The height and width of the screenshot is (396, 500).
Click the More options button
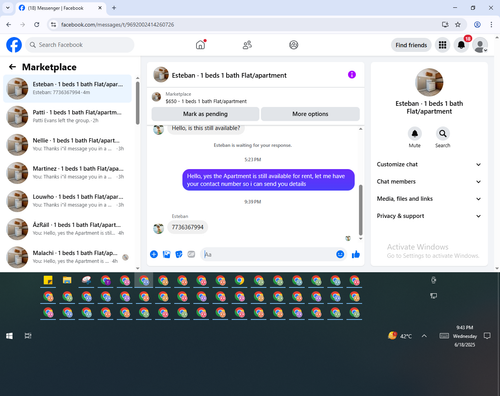click(310, 114)
